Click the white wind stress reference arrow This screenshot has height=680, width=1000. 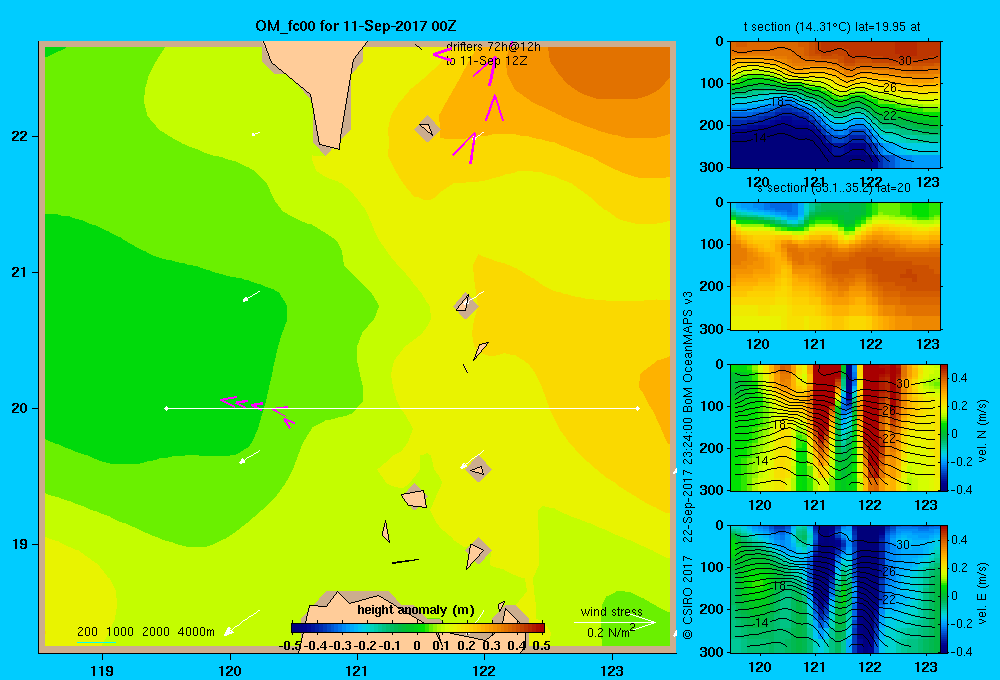click(615, 622)
